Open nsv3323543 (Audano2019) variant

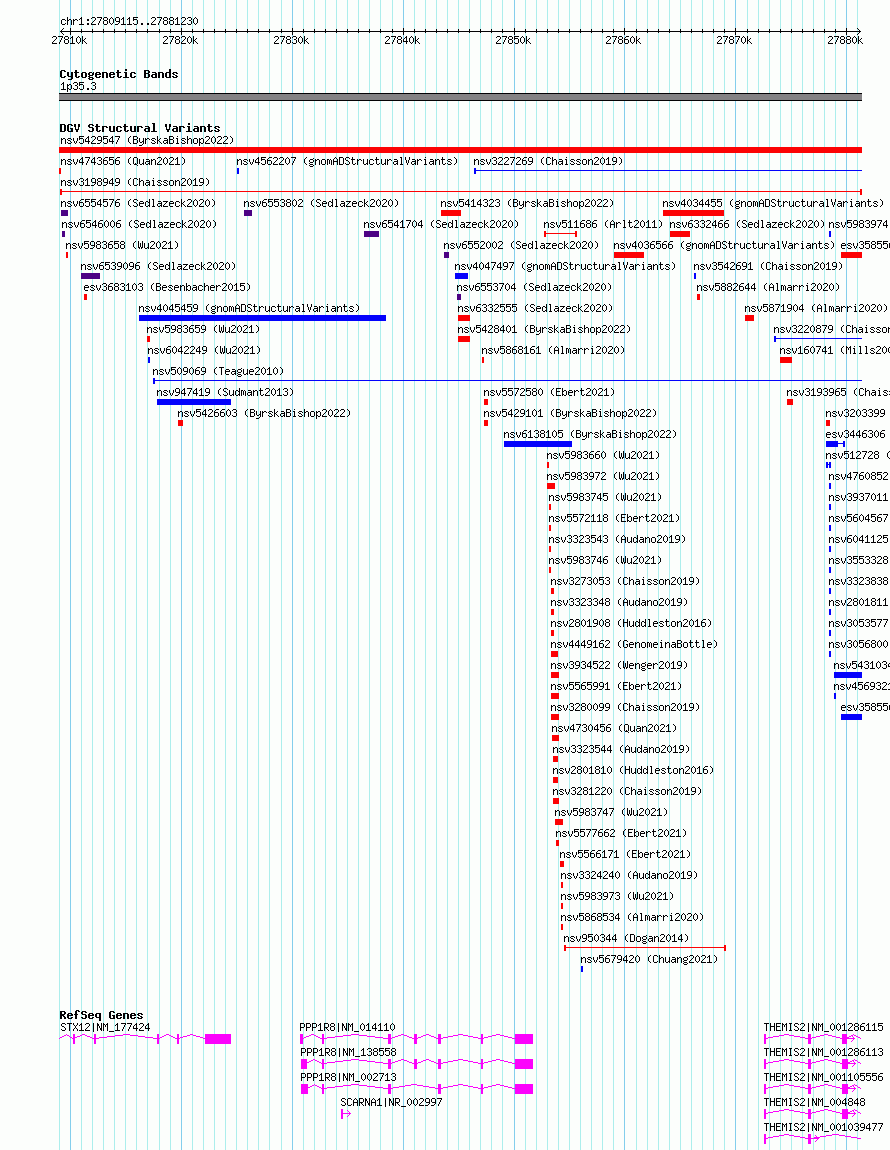point(618,539)
